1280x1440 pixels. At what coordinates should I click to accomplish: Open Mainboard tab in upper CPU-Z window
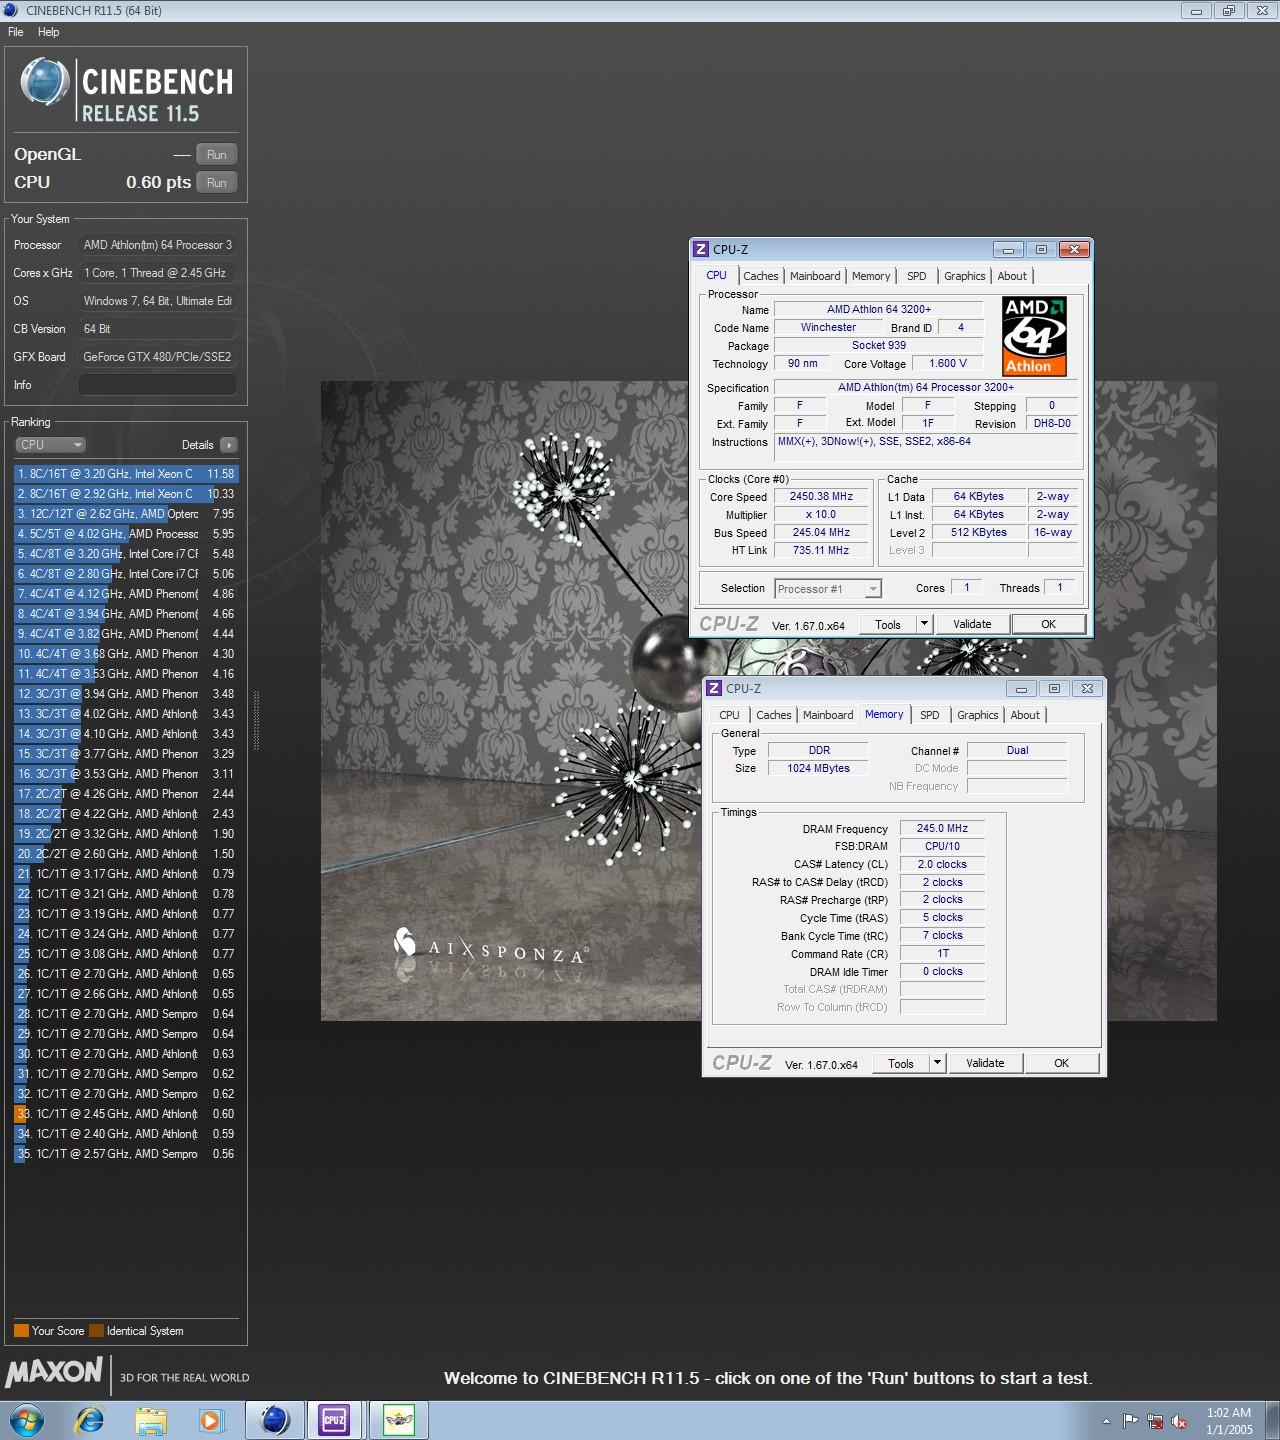815,276
